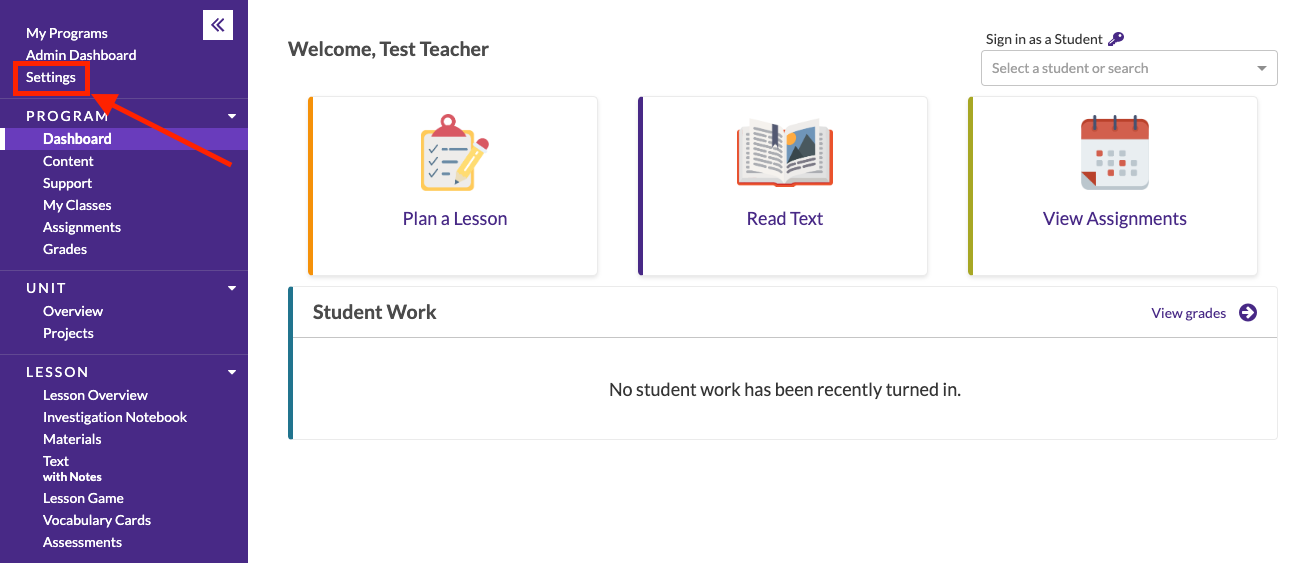The width and height of the screenshot is (1308, 563).
Task: Click the View grades arrow circle icon
Action: click(1248, 313)
